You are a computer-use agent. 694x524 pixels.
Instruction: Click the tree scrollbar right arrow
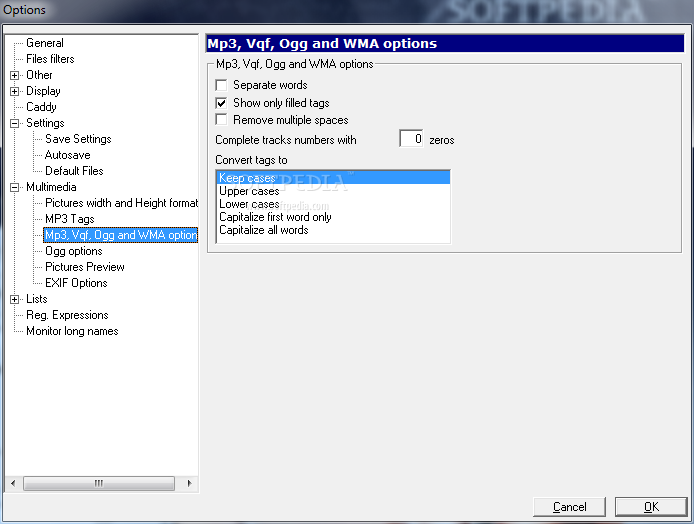pos(189,483)
